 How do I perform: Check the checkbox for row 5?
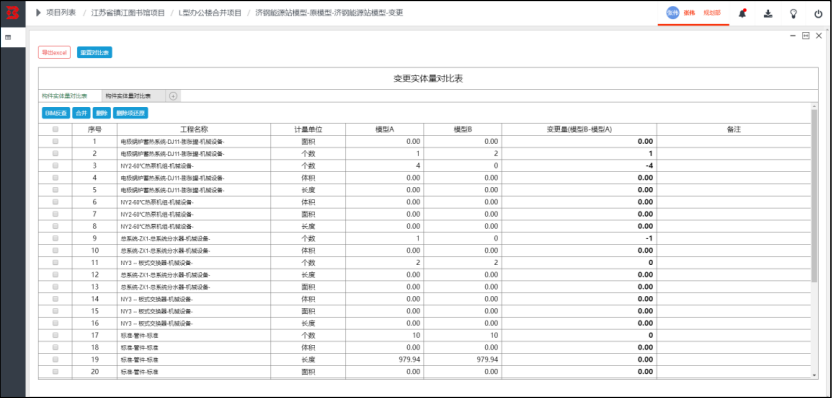pos(55,189)
